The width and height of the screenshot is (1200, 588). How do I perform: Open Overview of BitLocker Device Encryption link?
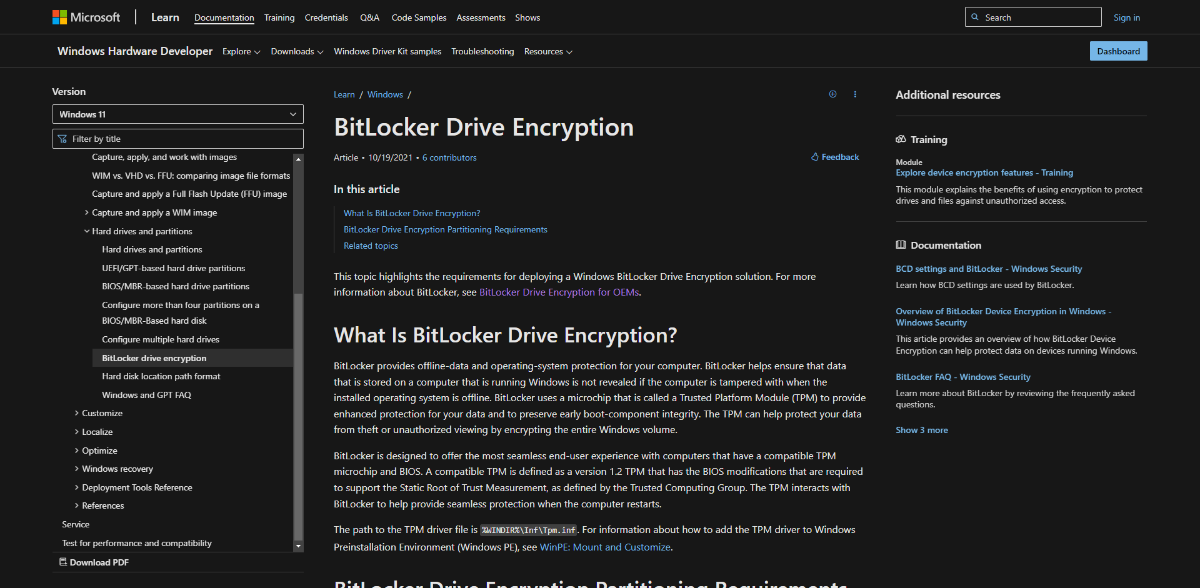coord(1001,317)
